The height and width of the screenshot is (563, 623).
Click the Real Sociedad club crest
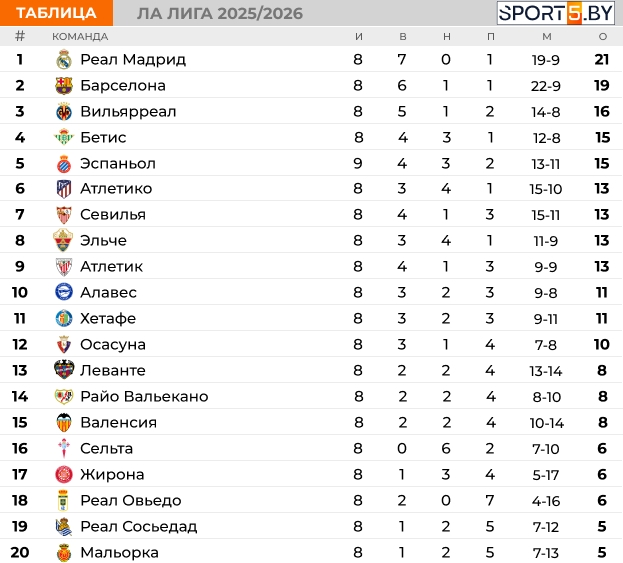pyautogui.click(x=64, y=526)
